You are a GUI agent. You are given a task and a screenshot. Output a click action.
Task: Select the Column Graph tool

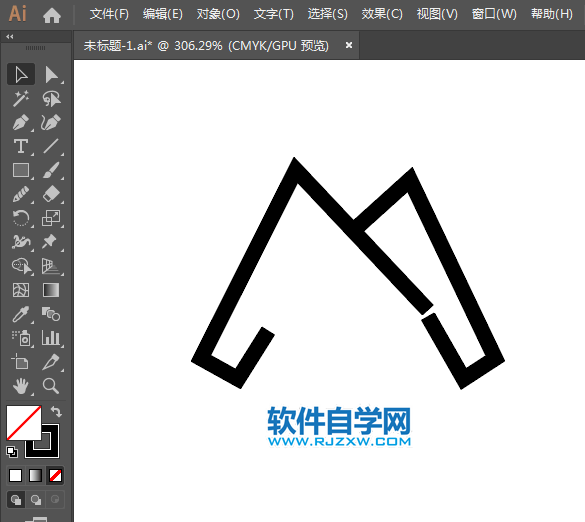[x=51, y=338]
